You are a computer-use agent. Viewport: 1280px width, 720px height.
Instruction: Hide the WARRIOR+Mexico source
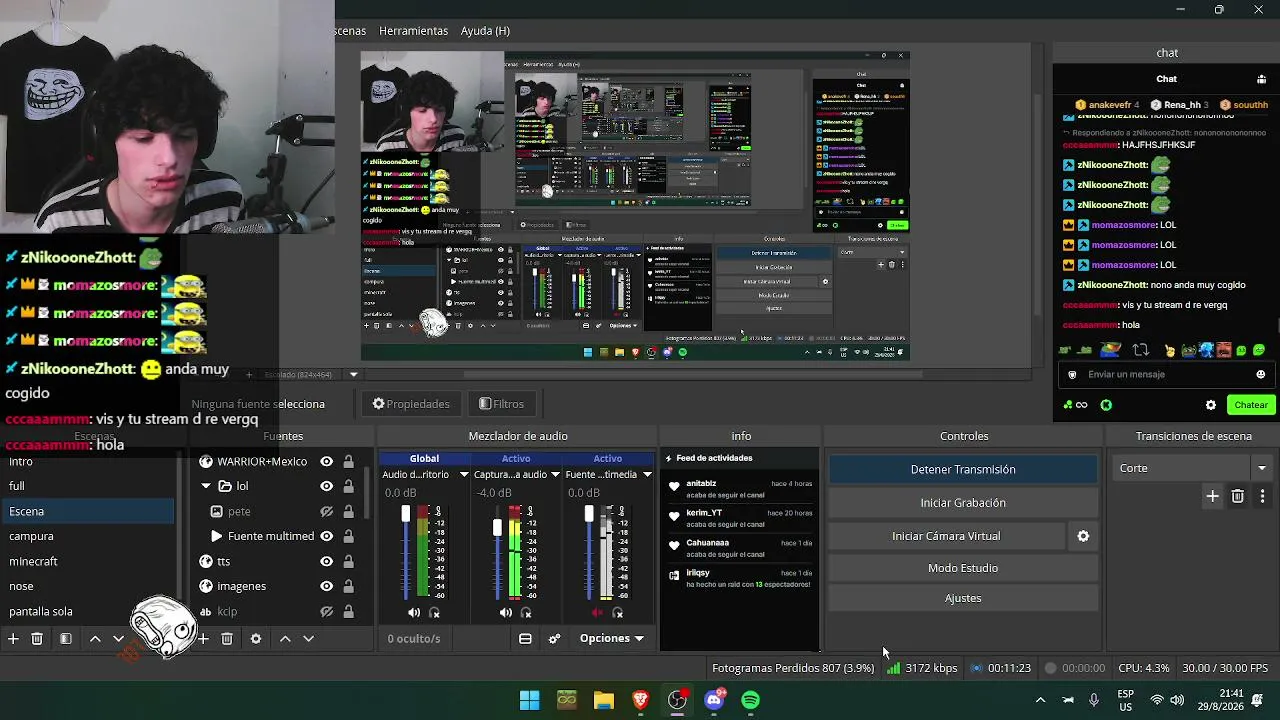326,461
